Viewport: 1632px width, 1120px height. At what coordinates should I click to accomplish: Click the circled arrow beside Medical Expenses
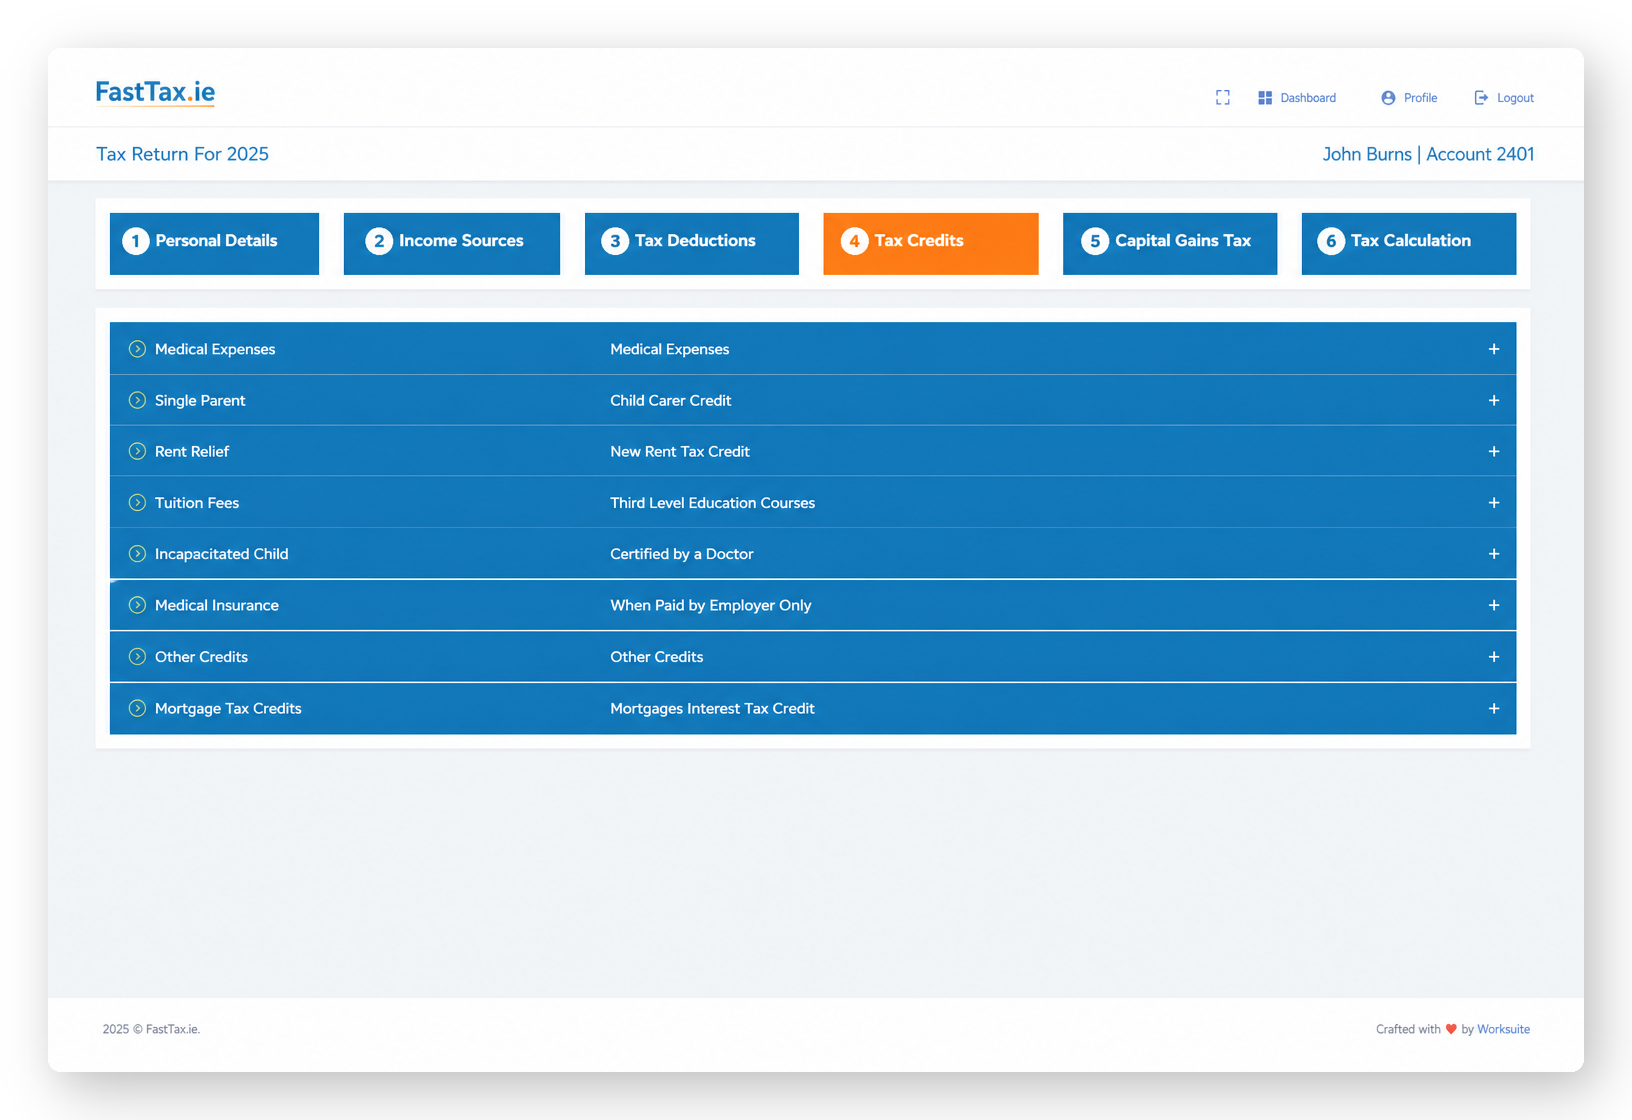(x=137, y=349)
